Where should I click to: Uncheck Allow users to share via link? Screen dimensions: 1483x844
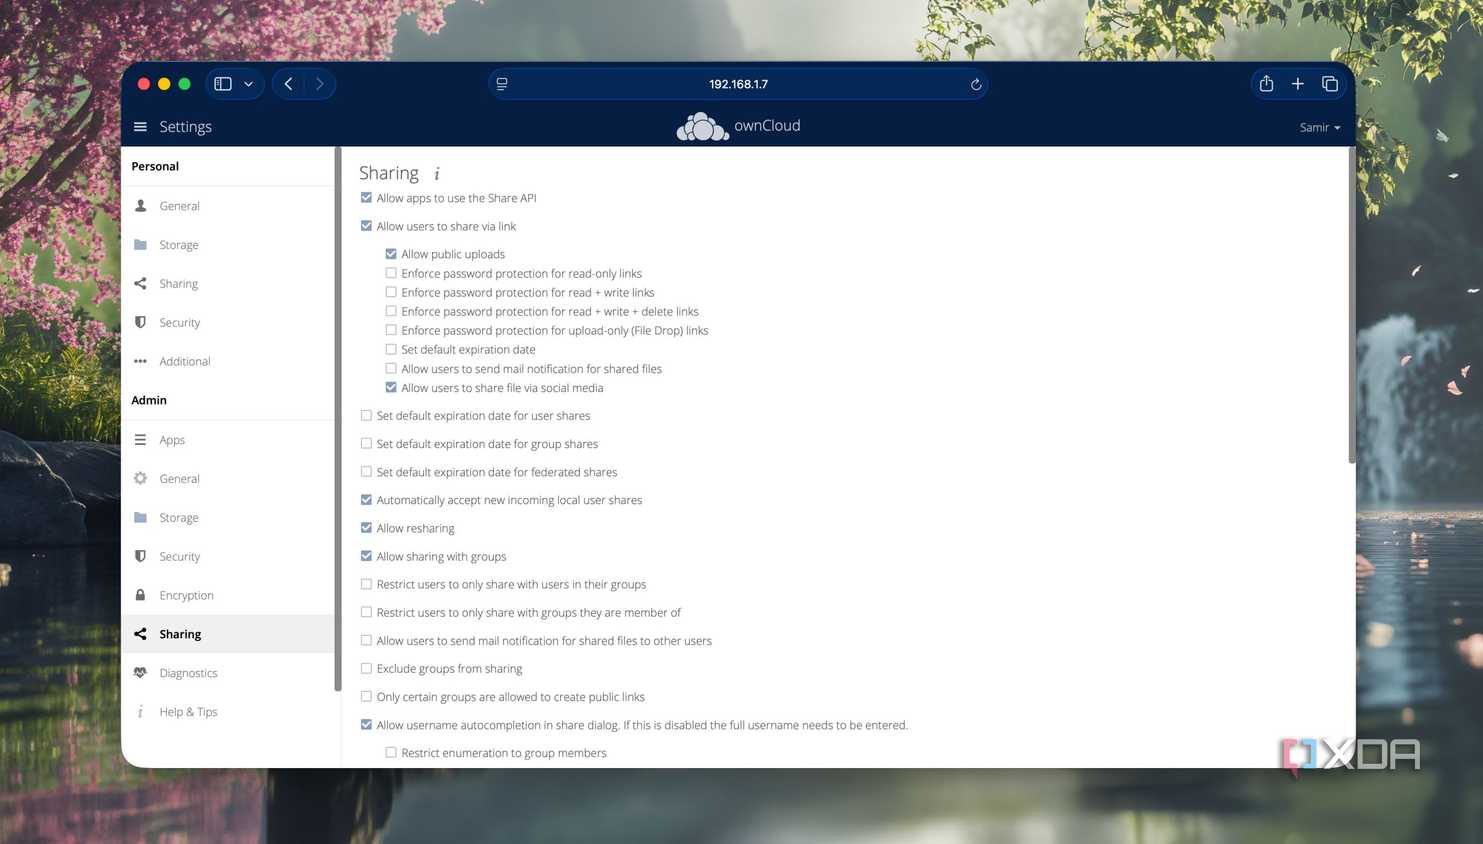click(366, 226)
